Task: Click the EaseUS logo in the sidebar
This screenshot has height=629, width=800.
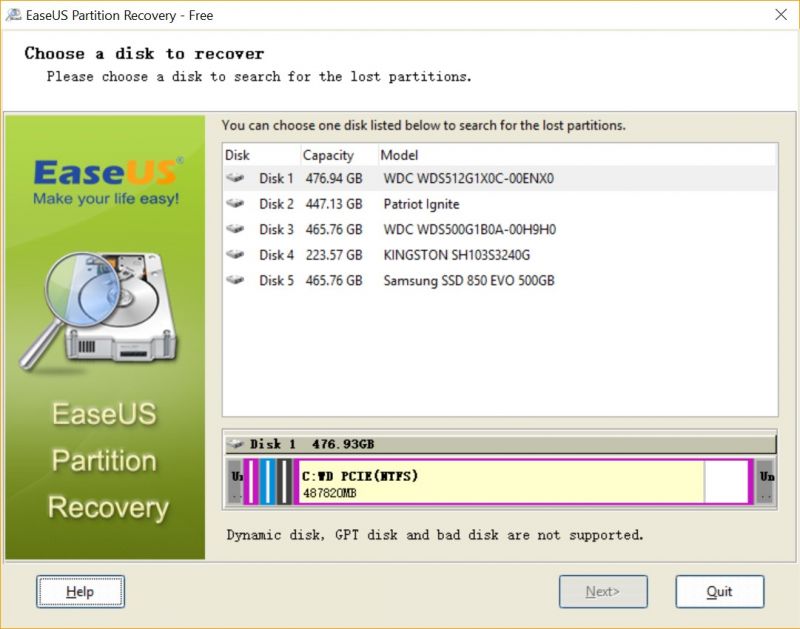Action: point(108,181)
